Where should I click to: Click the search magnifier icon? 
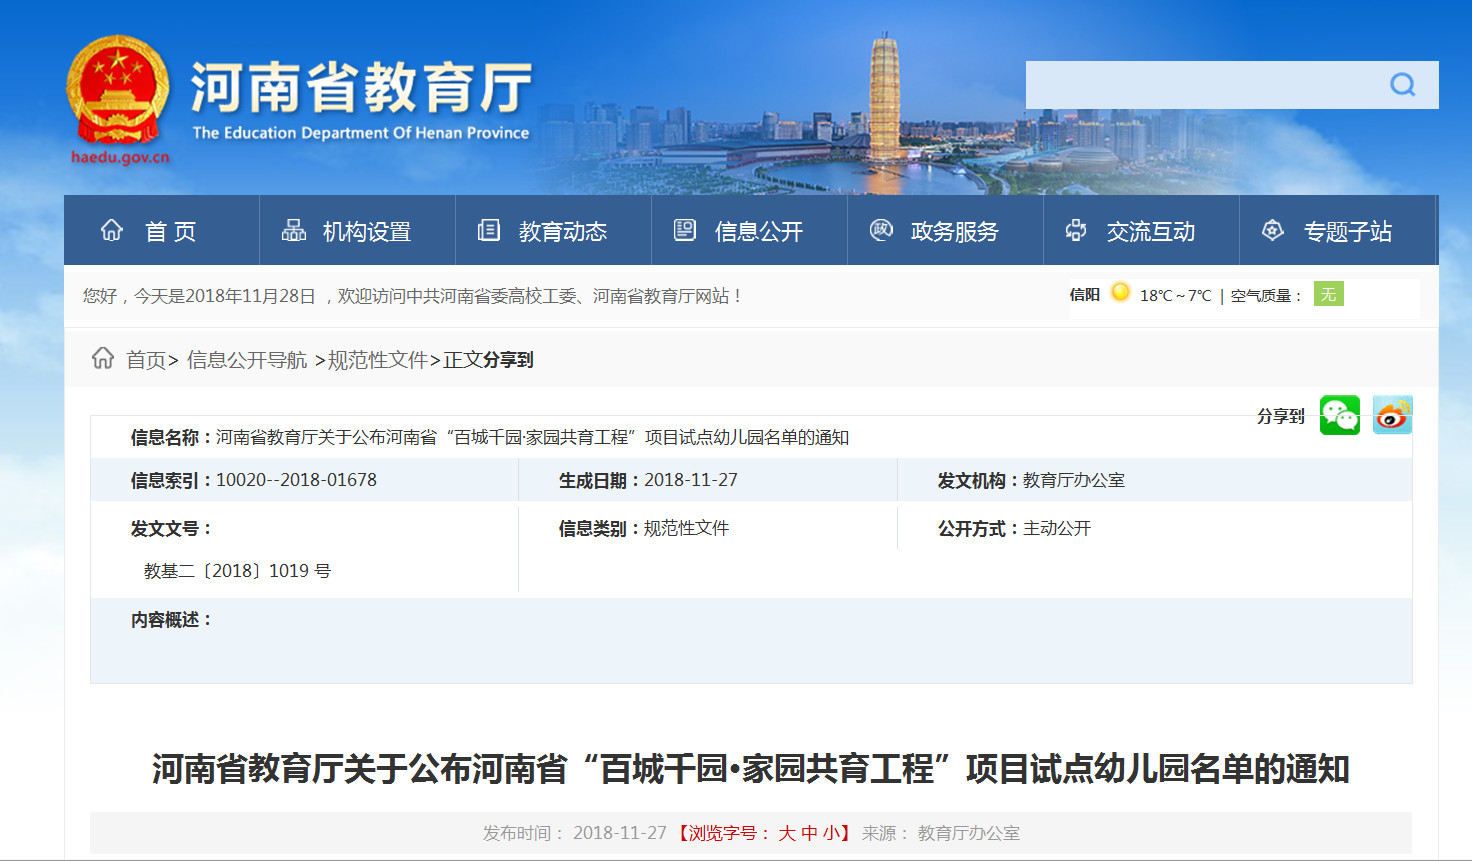[x=1402, y=85]
